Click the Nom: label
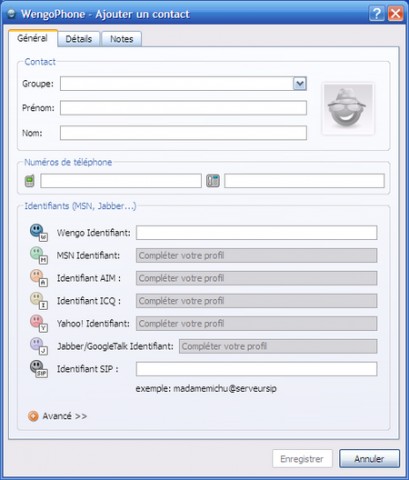Screen dimensions: 409x480 (x=32, y=133)
